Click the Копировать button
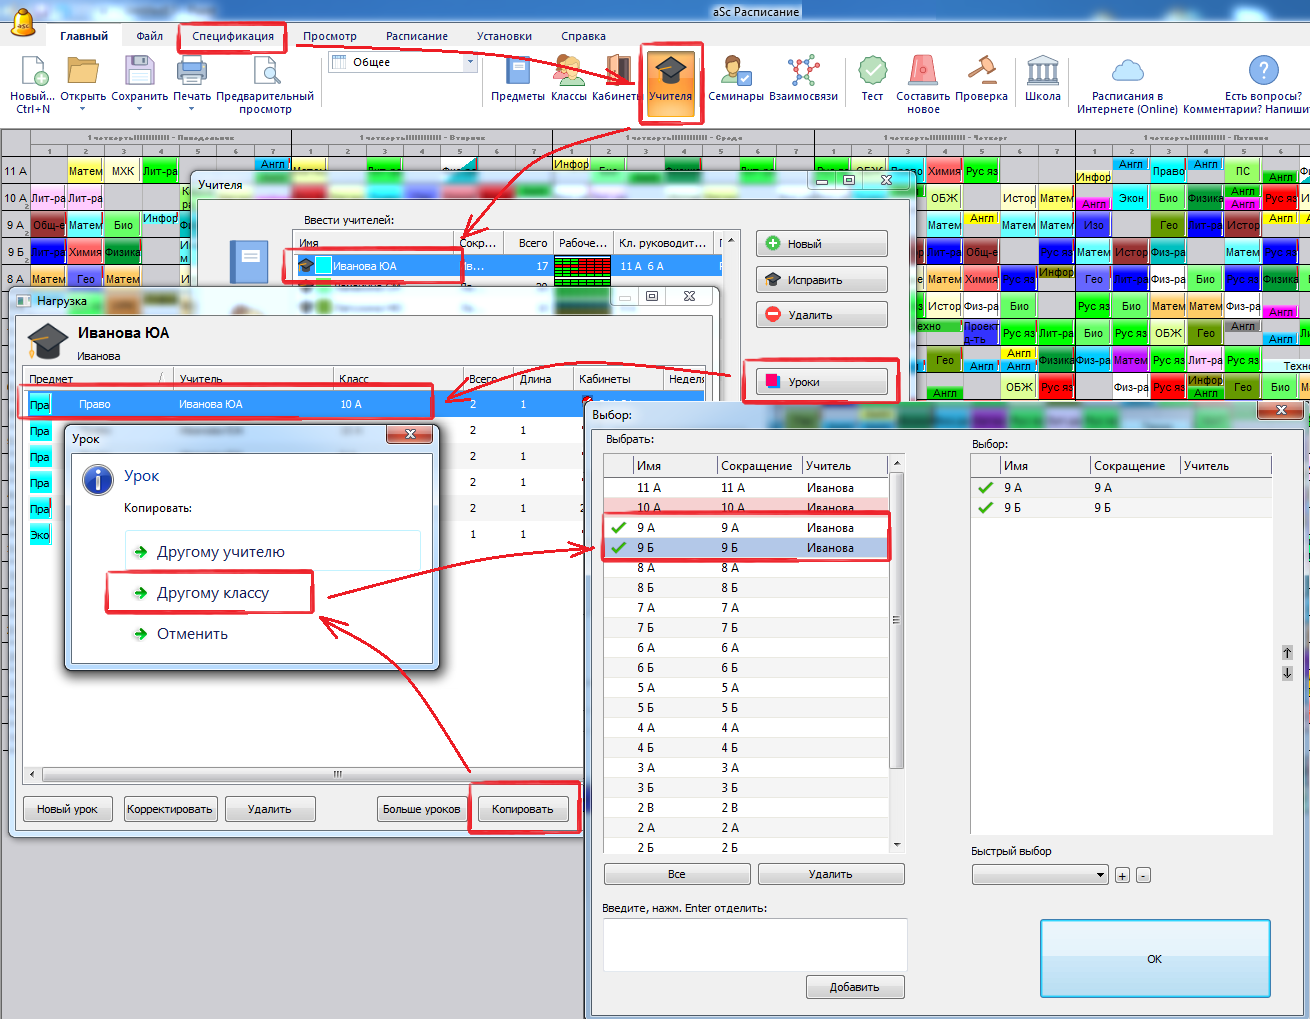The image size is (1310, 1019). [522, 809]
